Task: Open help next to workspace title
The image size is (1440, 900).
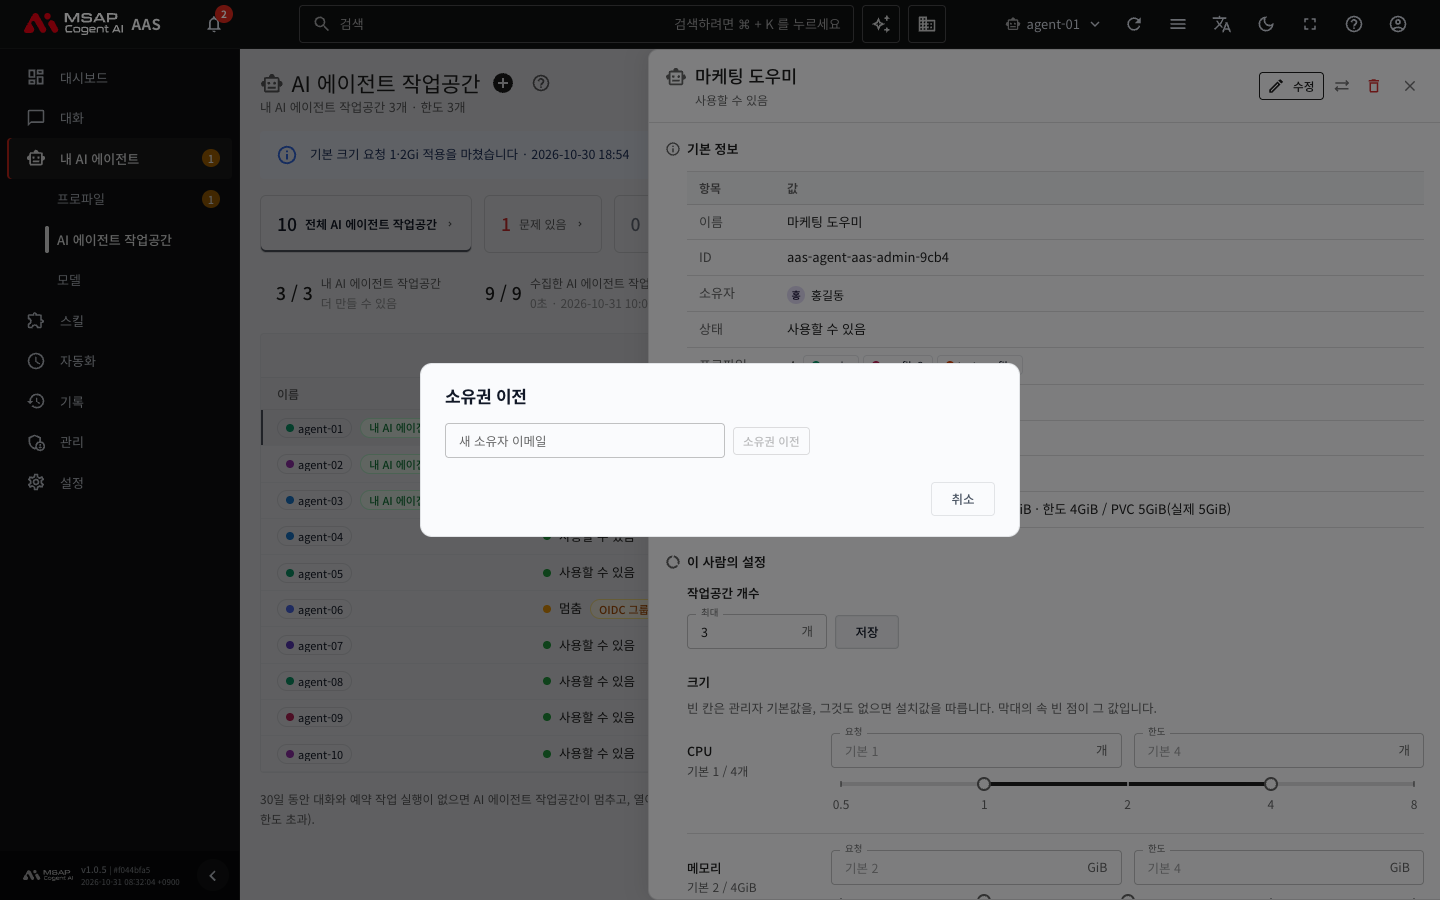Action: click(541, 83)
